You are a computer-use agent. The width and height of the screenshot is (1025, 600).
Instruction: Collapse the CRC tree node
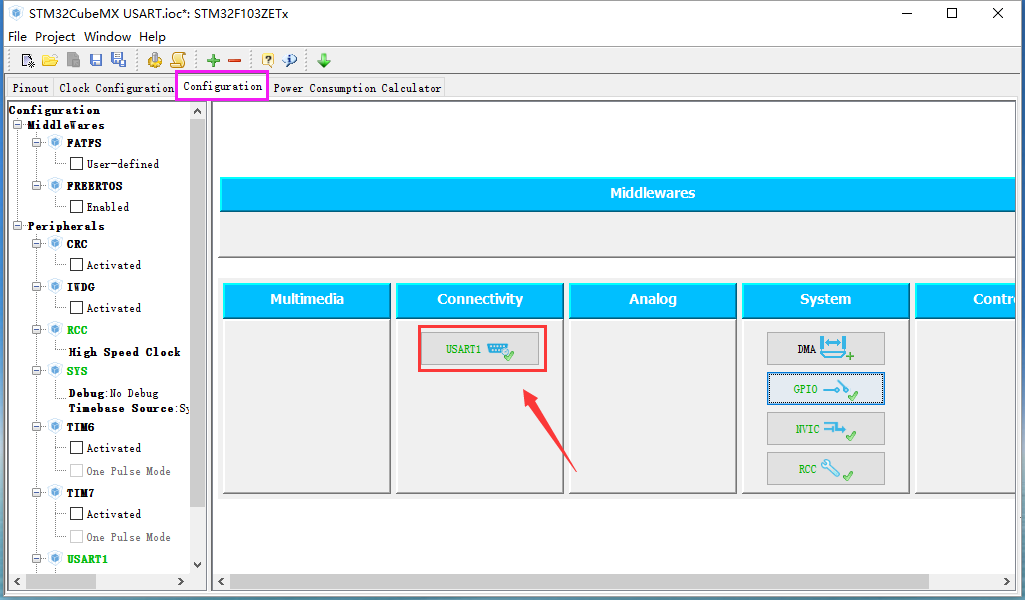coord(37,244)
